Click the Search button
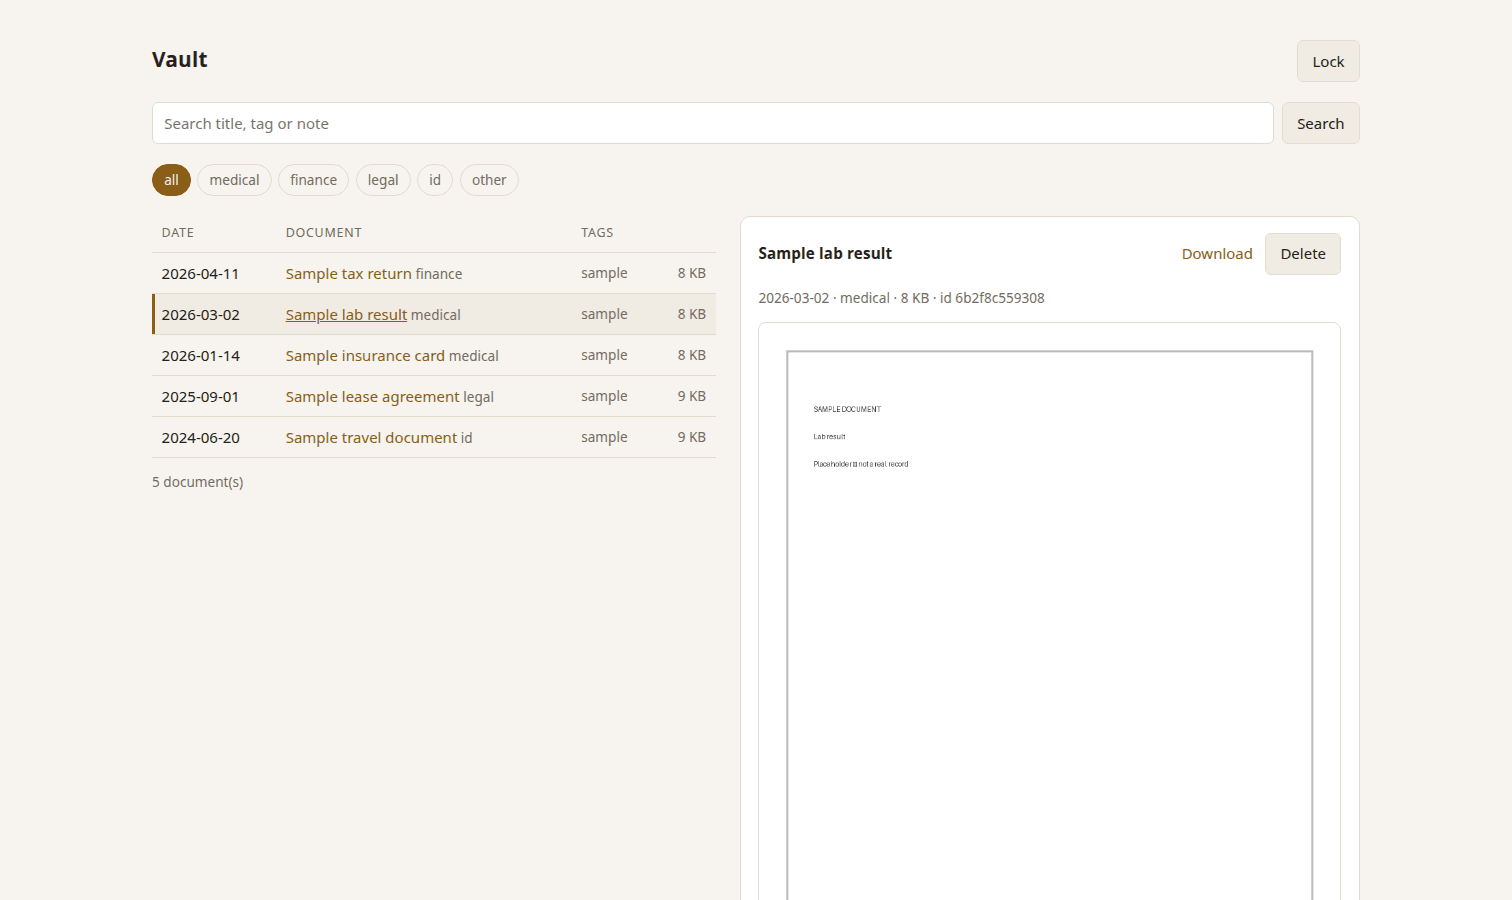 1320,123
